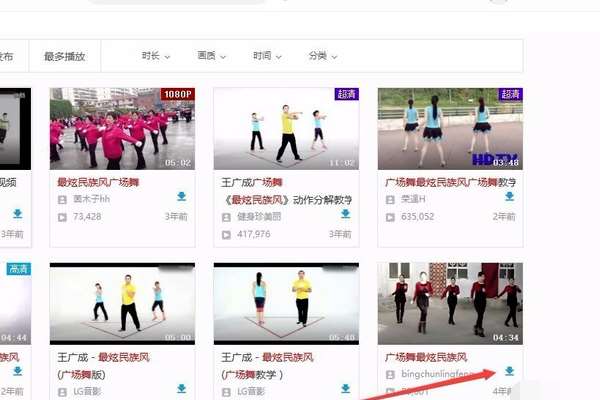The image size is (600, 400).
Task: Click uploader icon beside 荣逞H
Action: tap(390, 199)
